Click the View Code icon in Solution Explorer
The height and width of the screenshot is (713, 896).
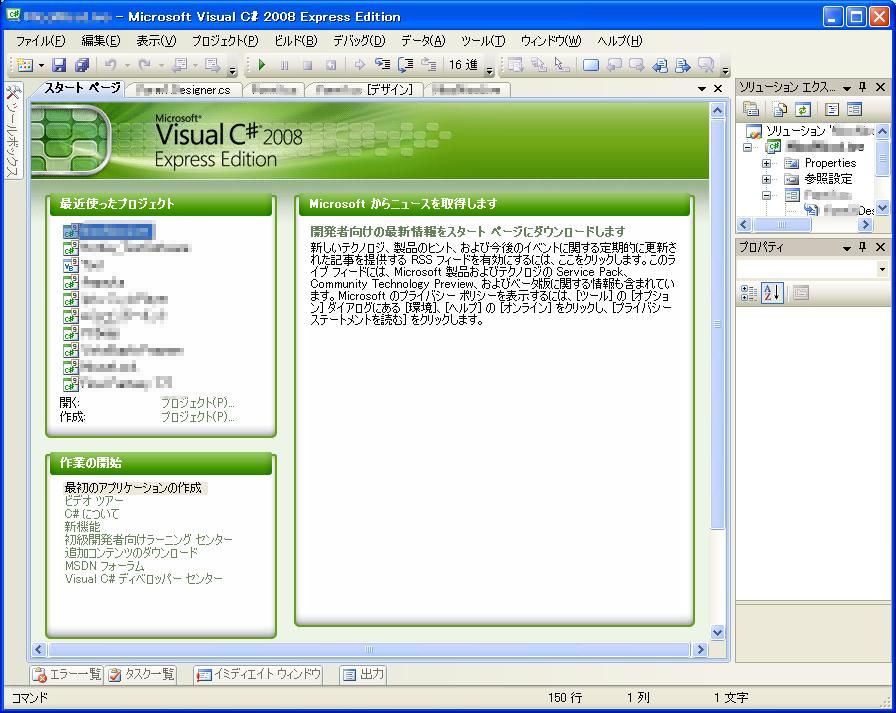[x=832, y=109]
